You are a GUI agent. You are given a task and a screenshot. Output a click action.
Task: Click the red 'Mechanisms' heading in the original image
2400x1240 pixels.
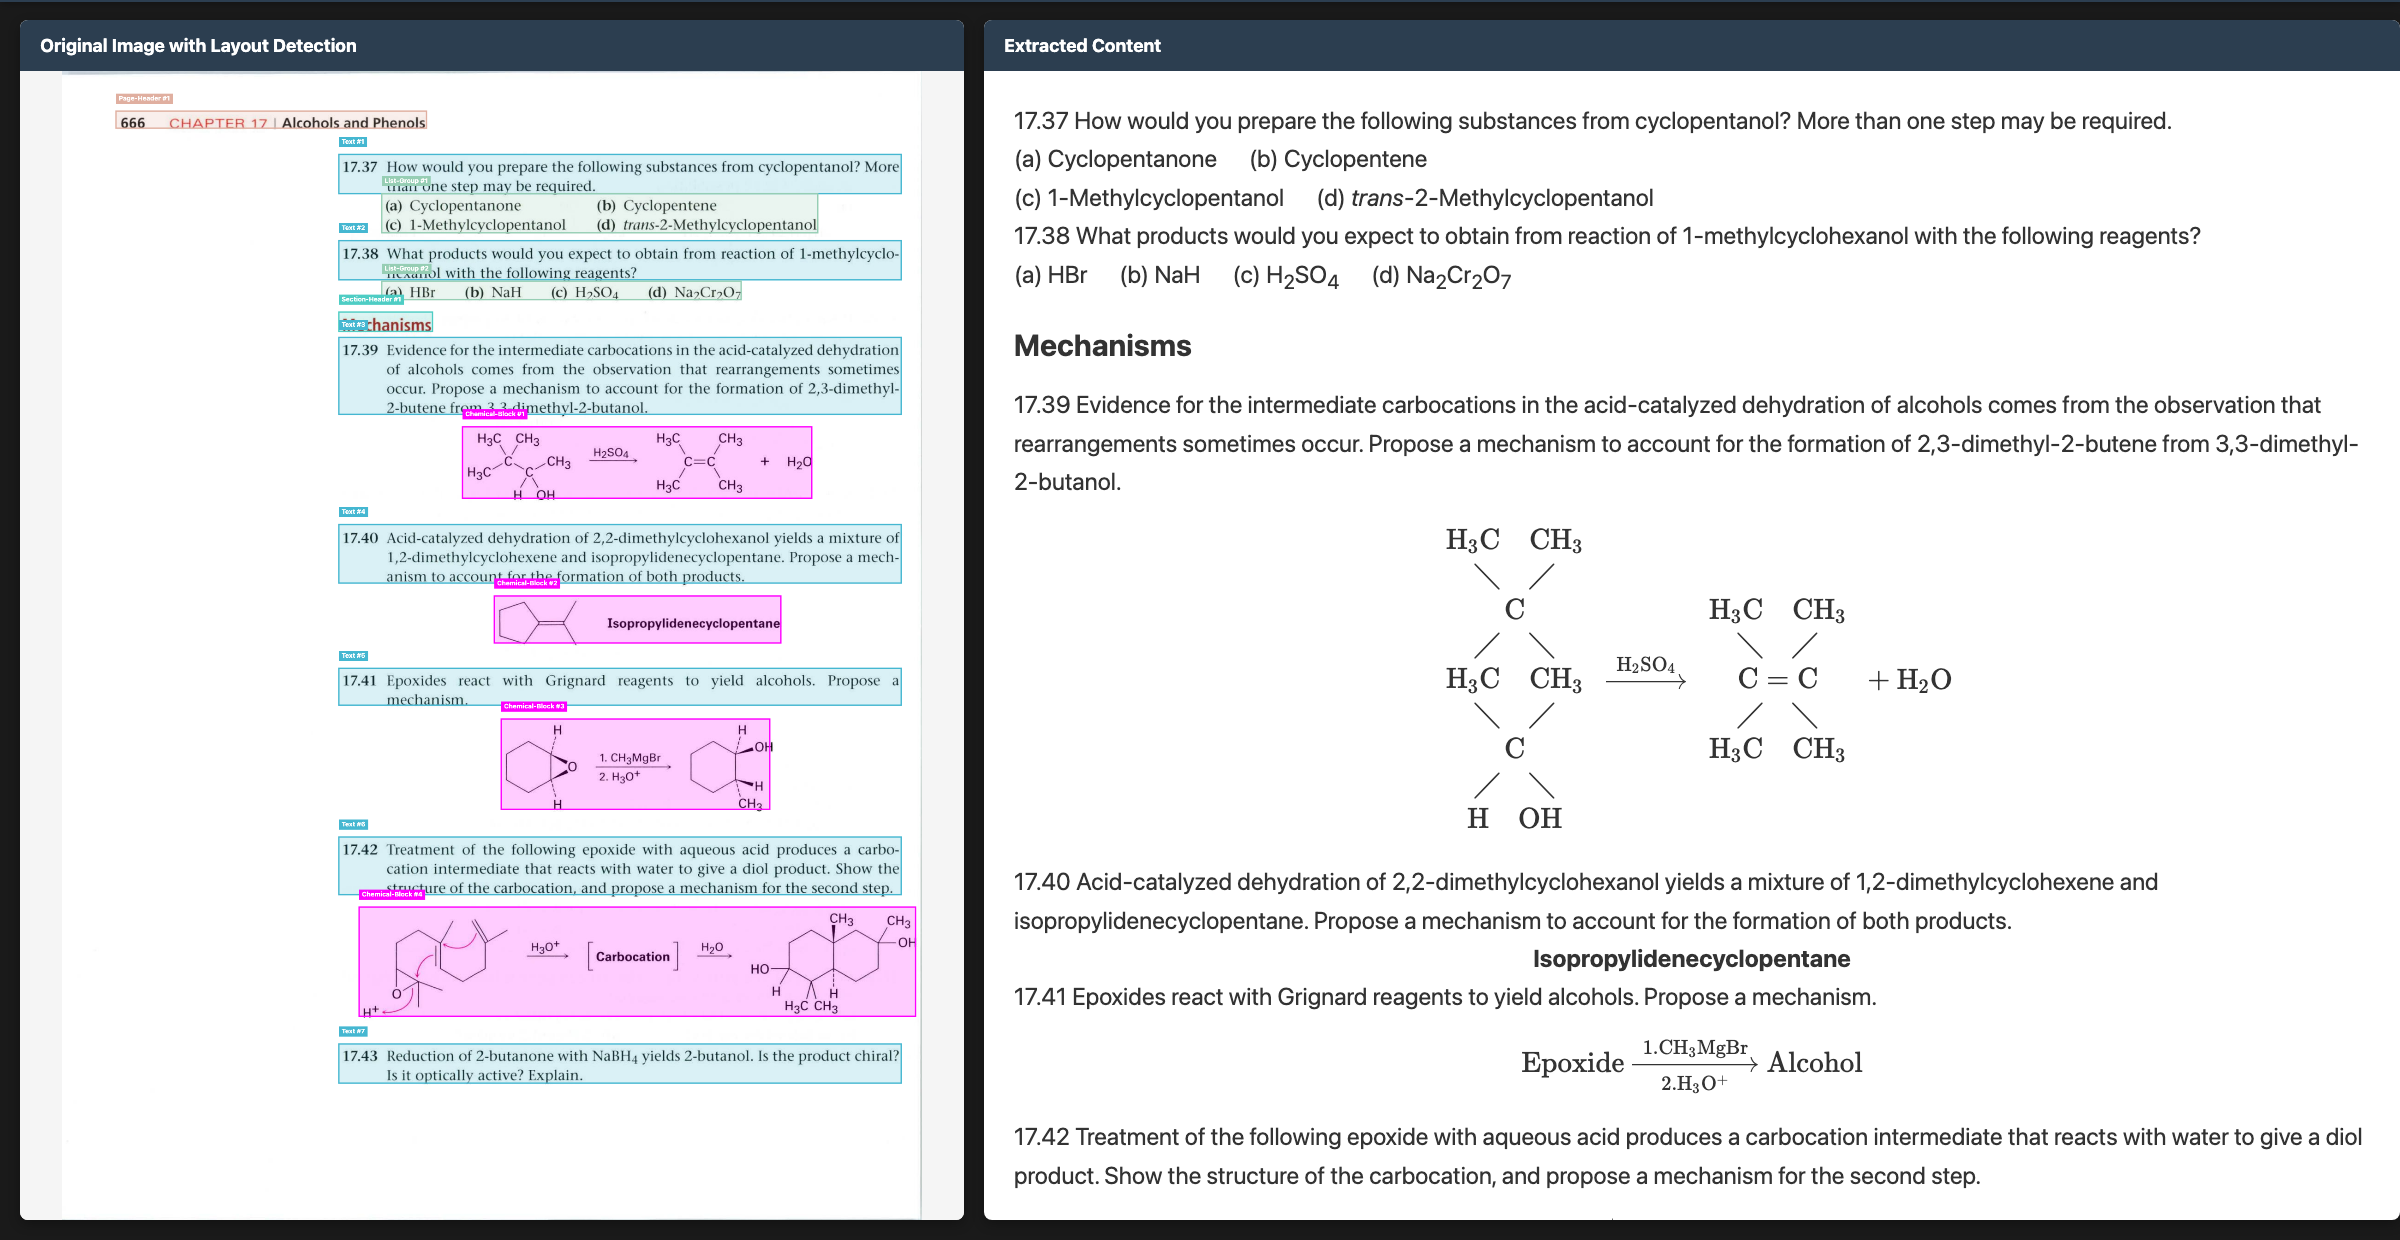[386, 325]
